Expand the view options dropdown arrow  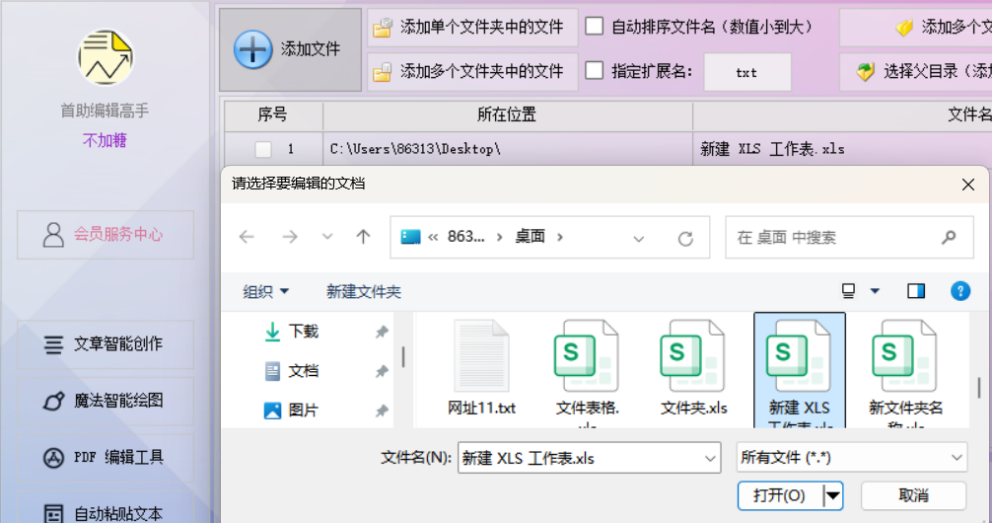point(875,292)
